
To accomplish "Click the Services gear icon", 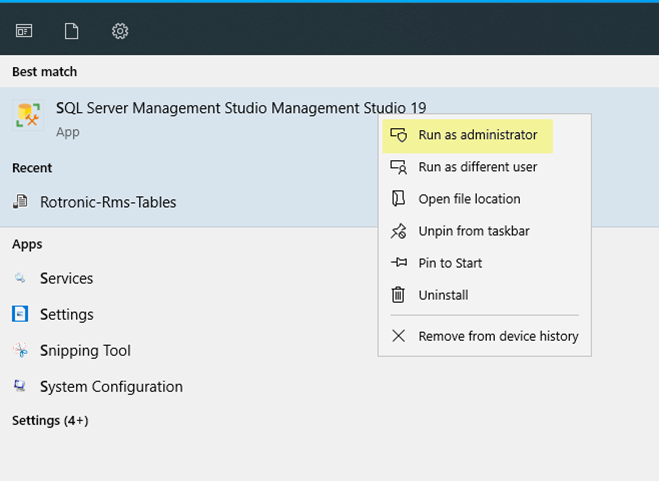I will pyautogui.click(x=20, y=278).
